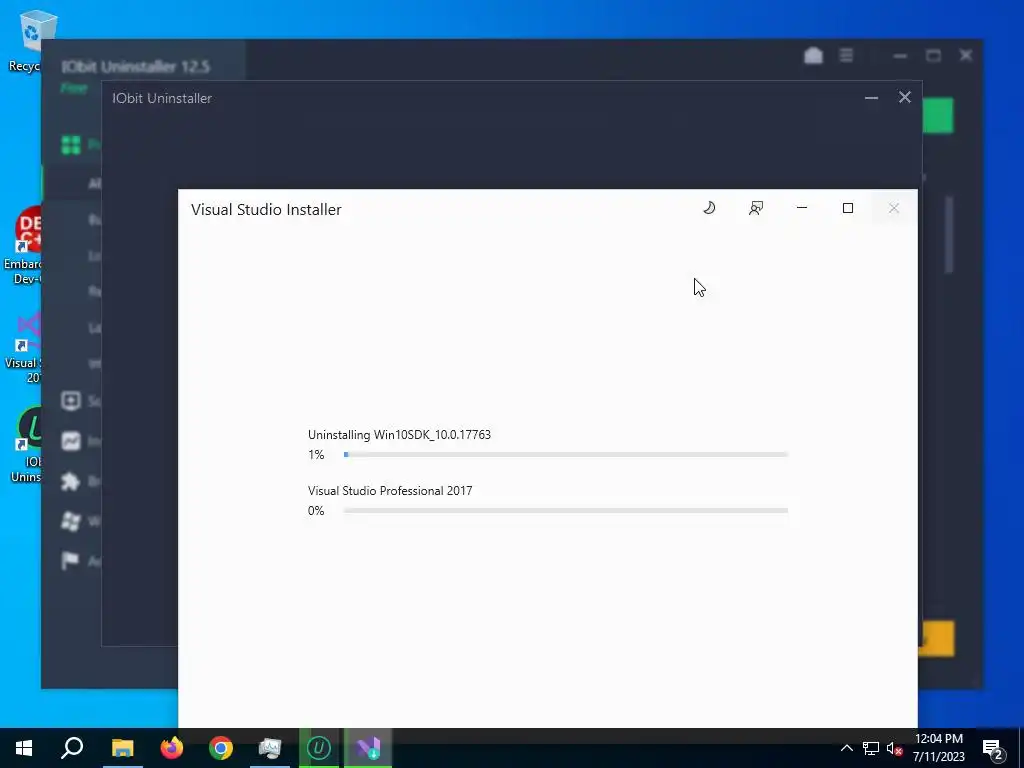Screen dimensions: 1024x768
Task: Minimize the IObit Uninstaller 12.5 main window
Action: coord(901,56)
